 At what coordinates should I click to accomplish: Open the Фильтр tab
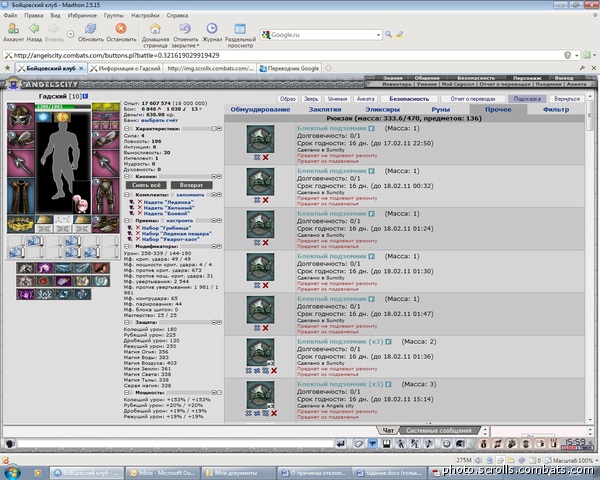tap(556, 109)
